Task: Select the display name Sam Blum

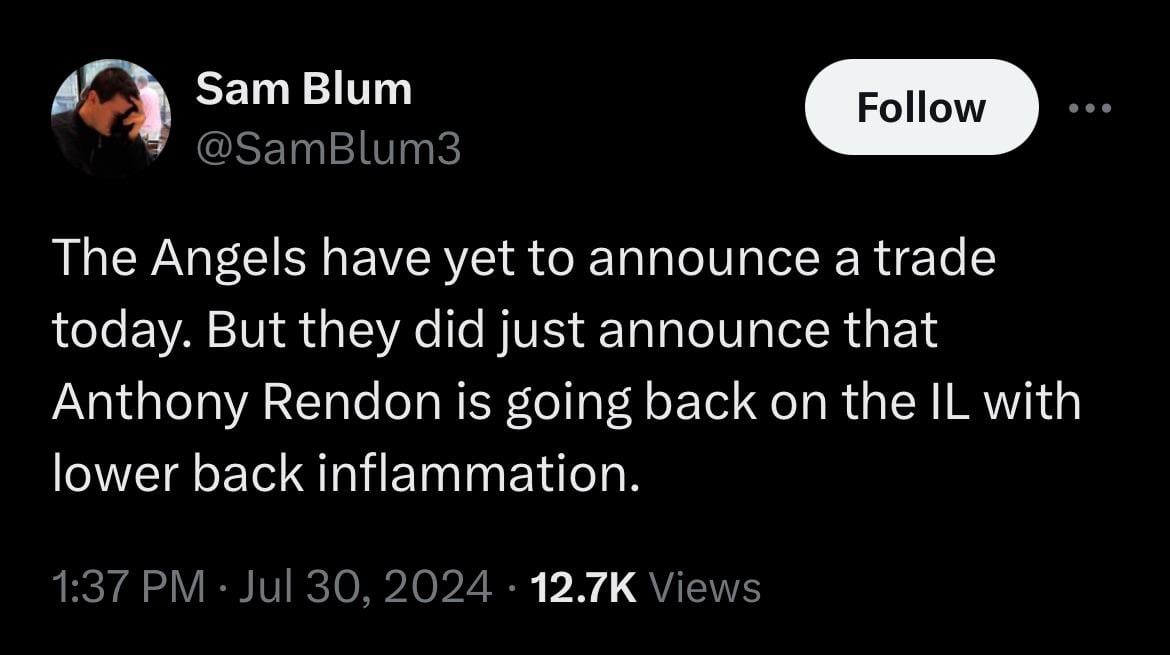Action: pyautogui.click(x=303, y=87)
